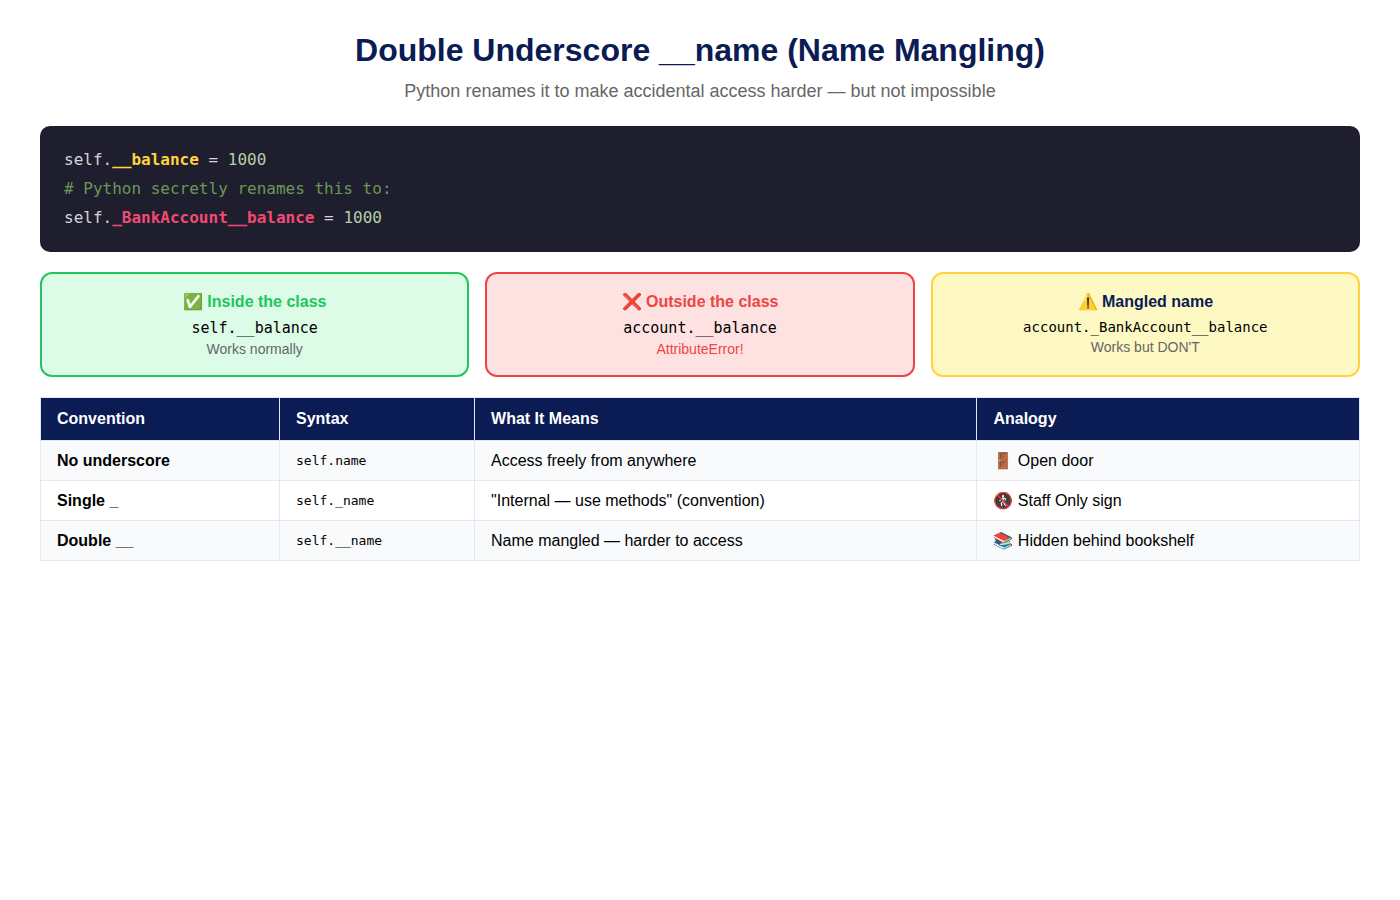Click the no-pedestrian icon beside Staff Only sign
The height and width of the screenshot is (900, 1400).
tap(1003, 500)
